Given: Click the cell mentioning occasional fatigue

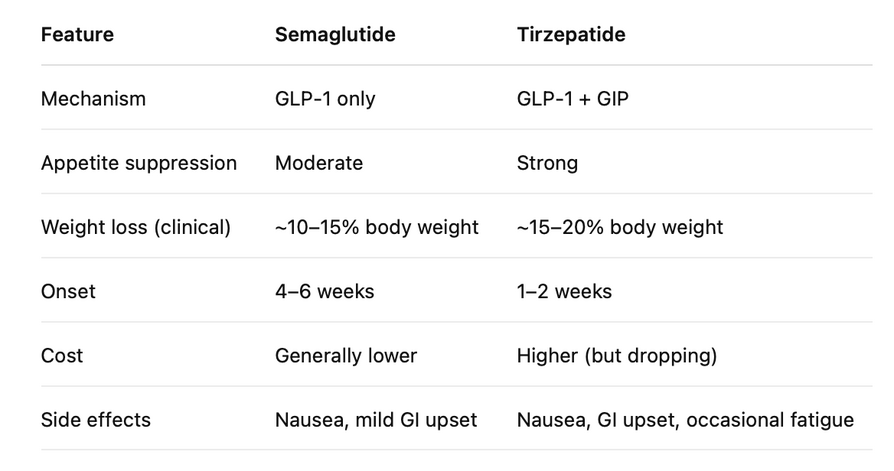Looking at the screenshot, I should [x=685, y=420].
